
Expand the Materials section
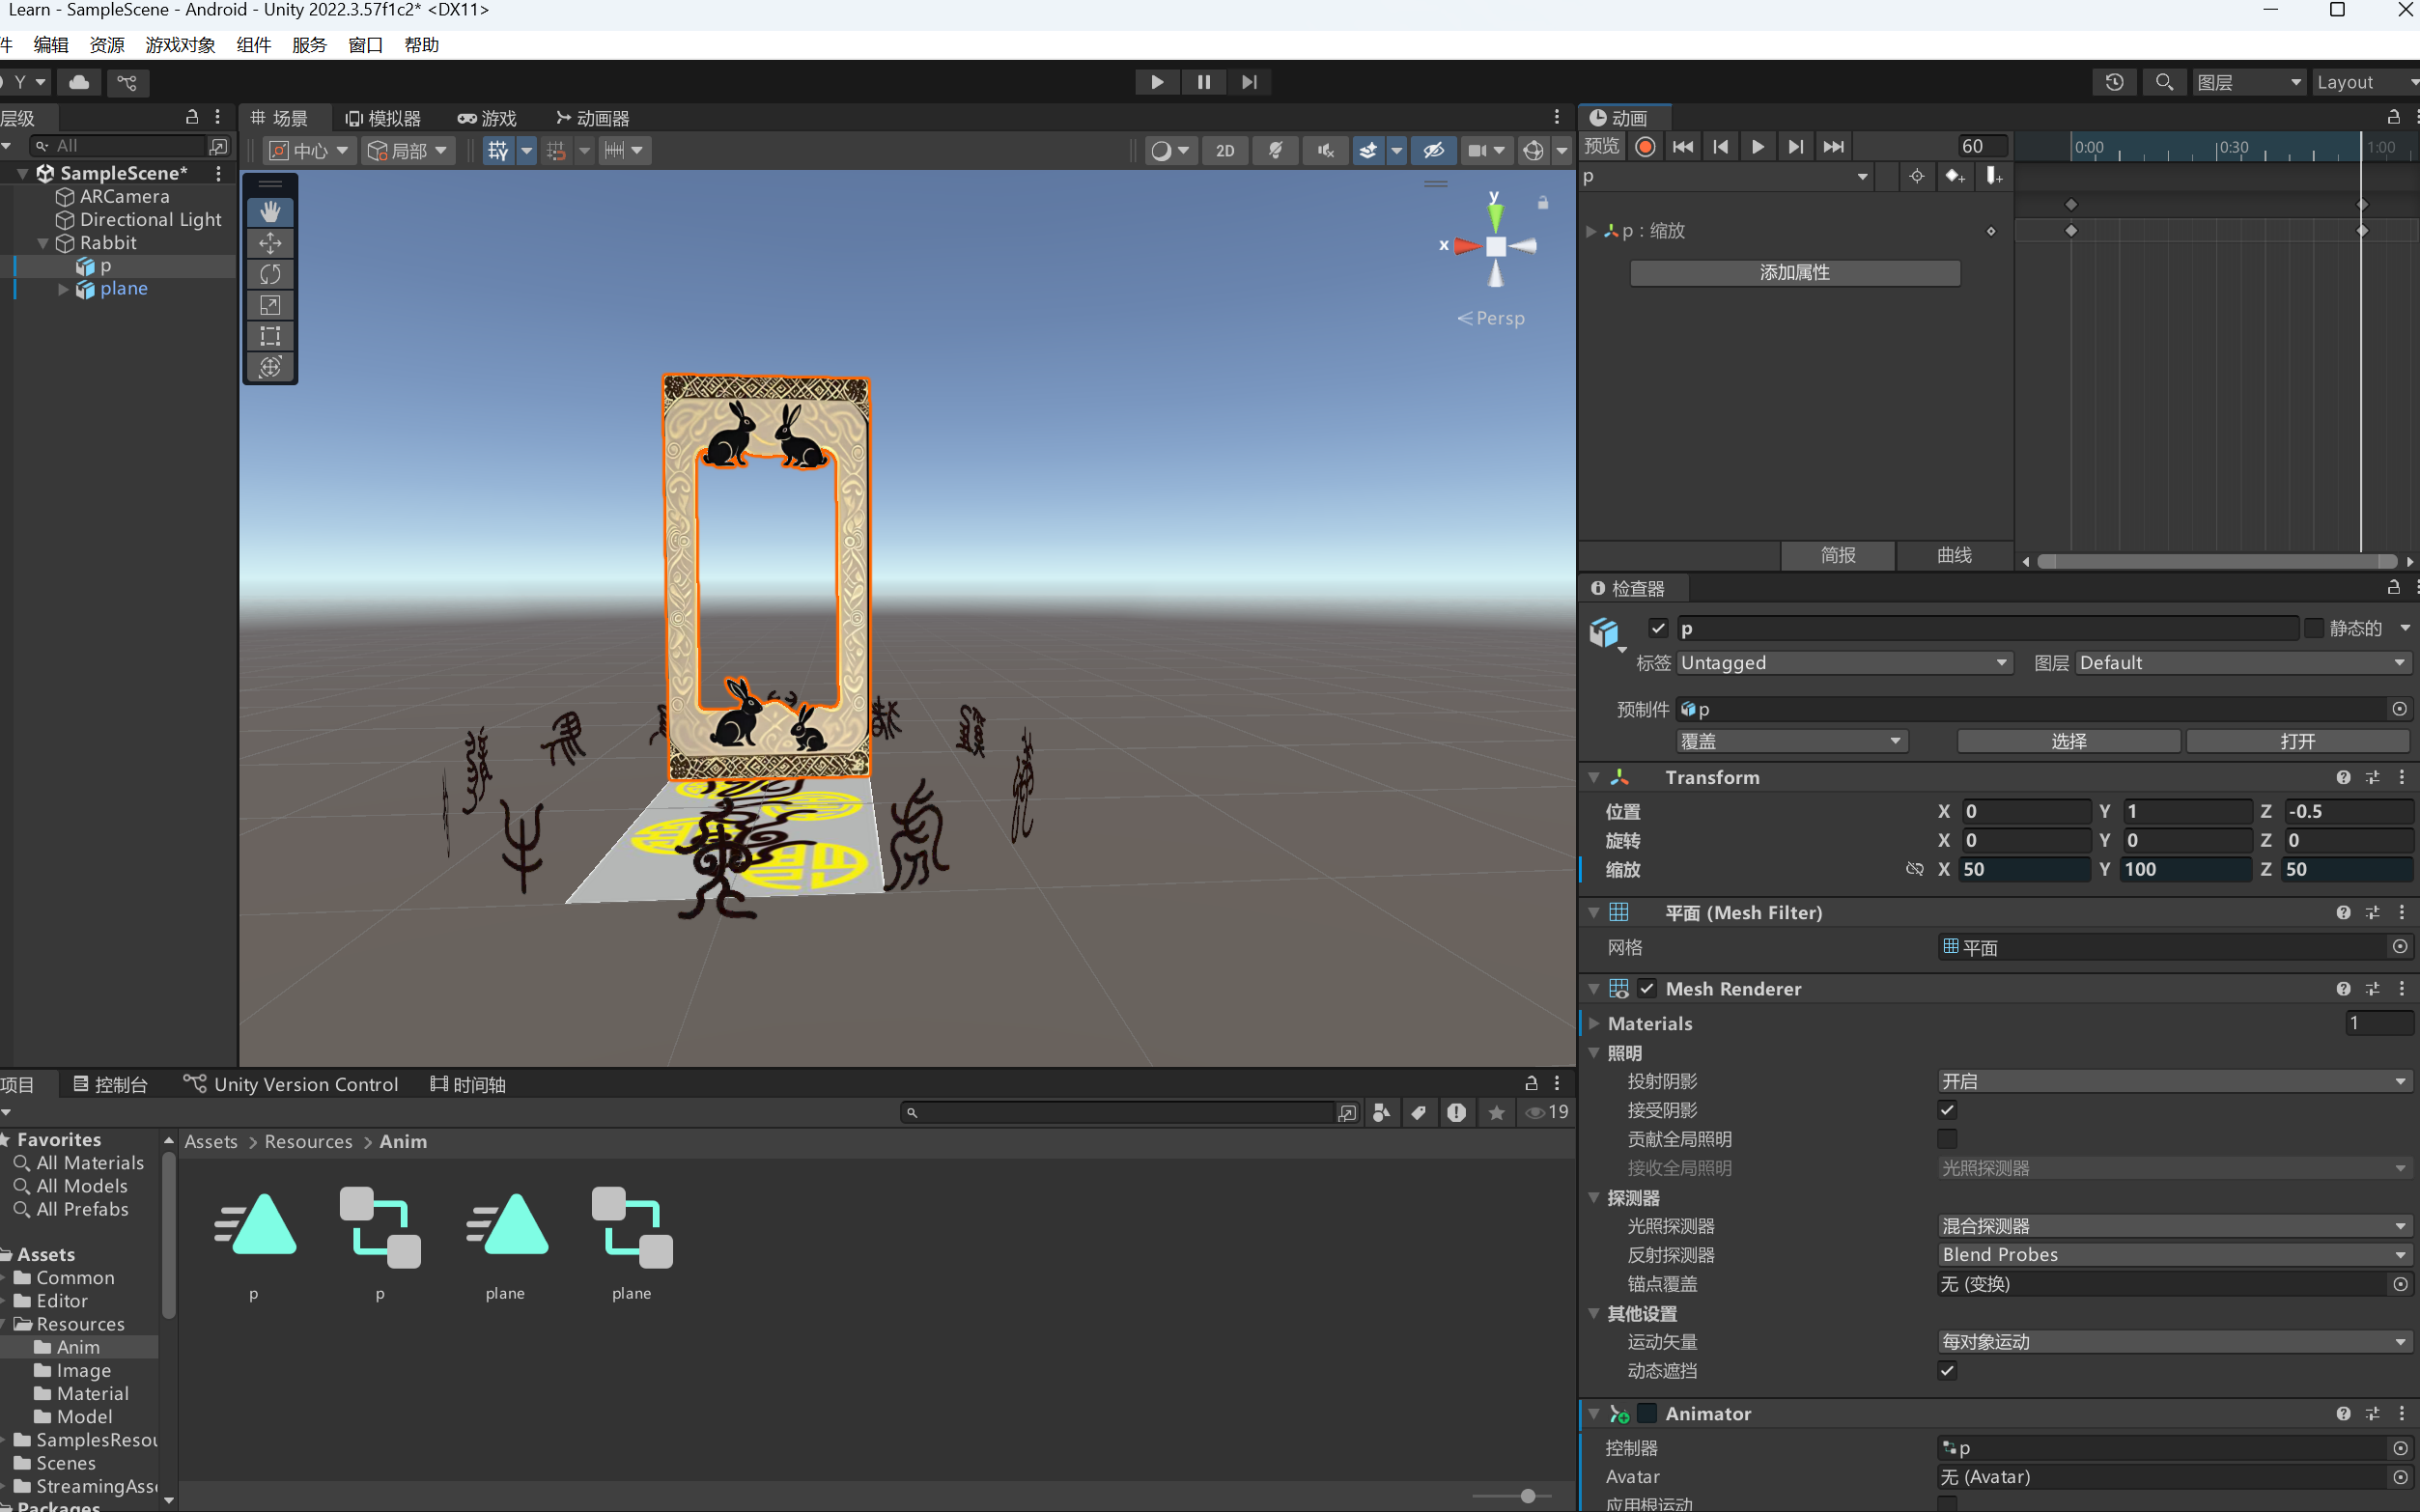click(1595, 1023)
